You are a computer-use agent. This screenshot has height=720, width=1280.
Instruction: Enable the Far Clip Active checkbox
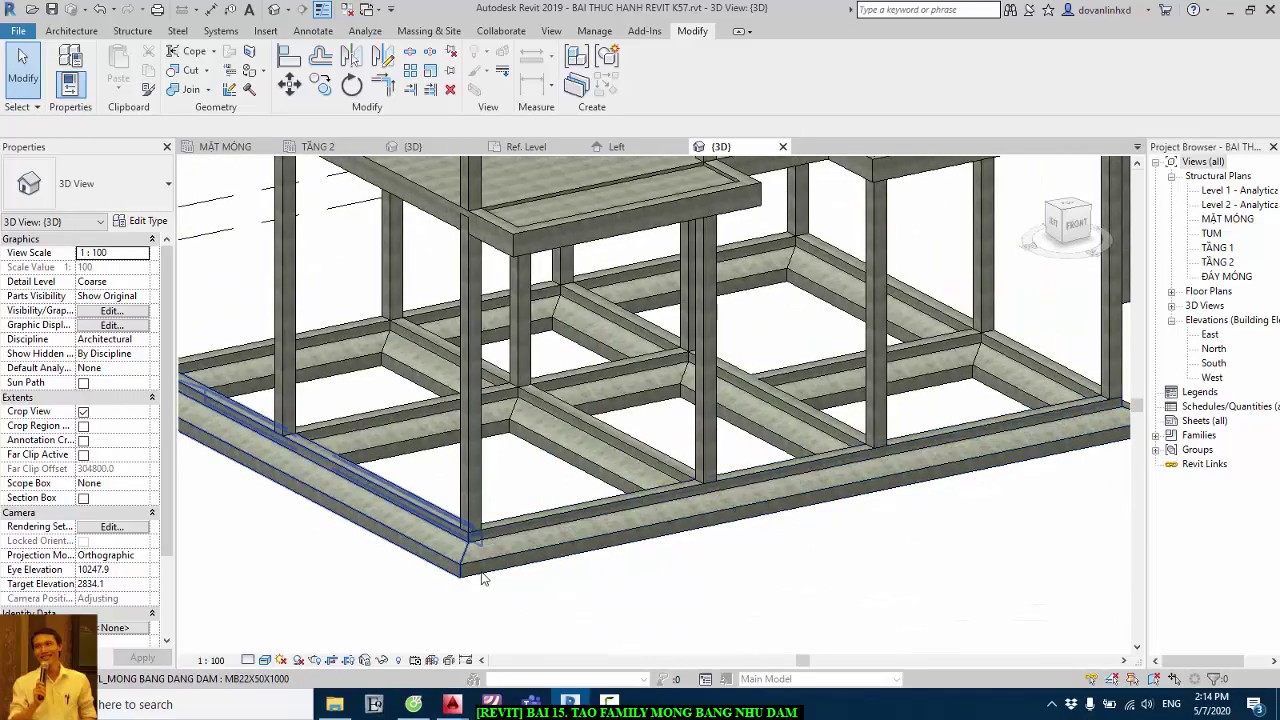click(83, 455)
